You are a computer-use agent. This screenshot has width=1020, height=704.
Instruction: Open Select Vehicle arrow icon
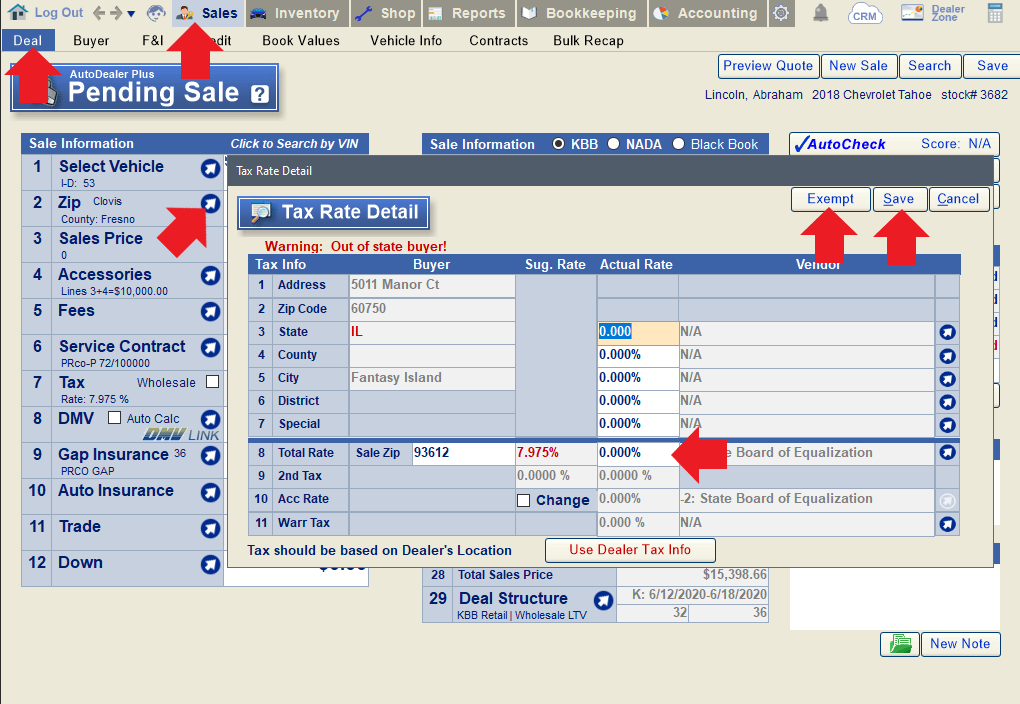tap(210, 169)
